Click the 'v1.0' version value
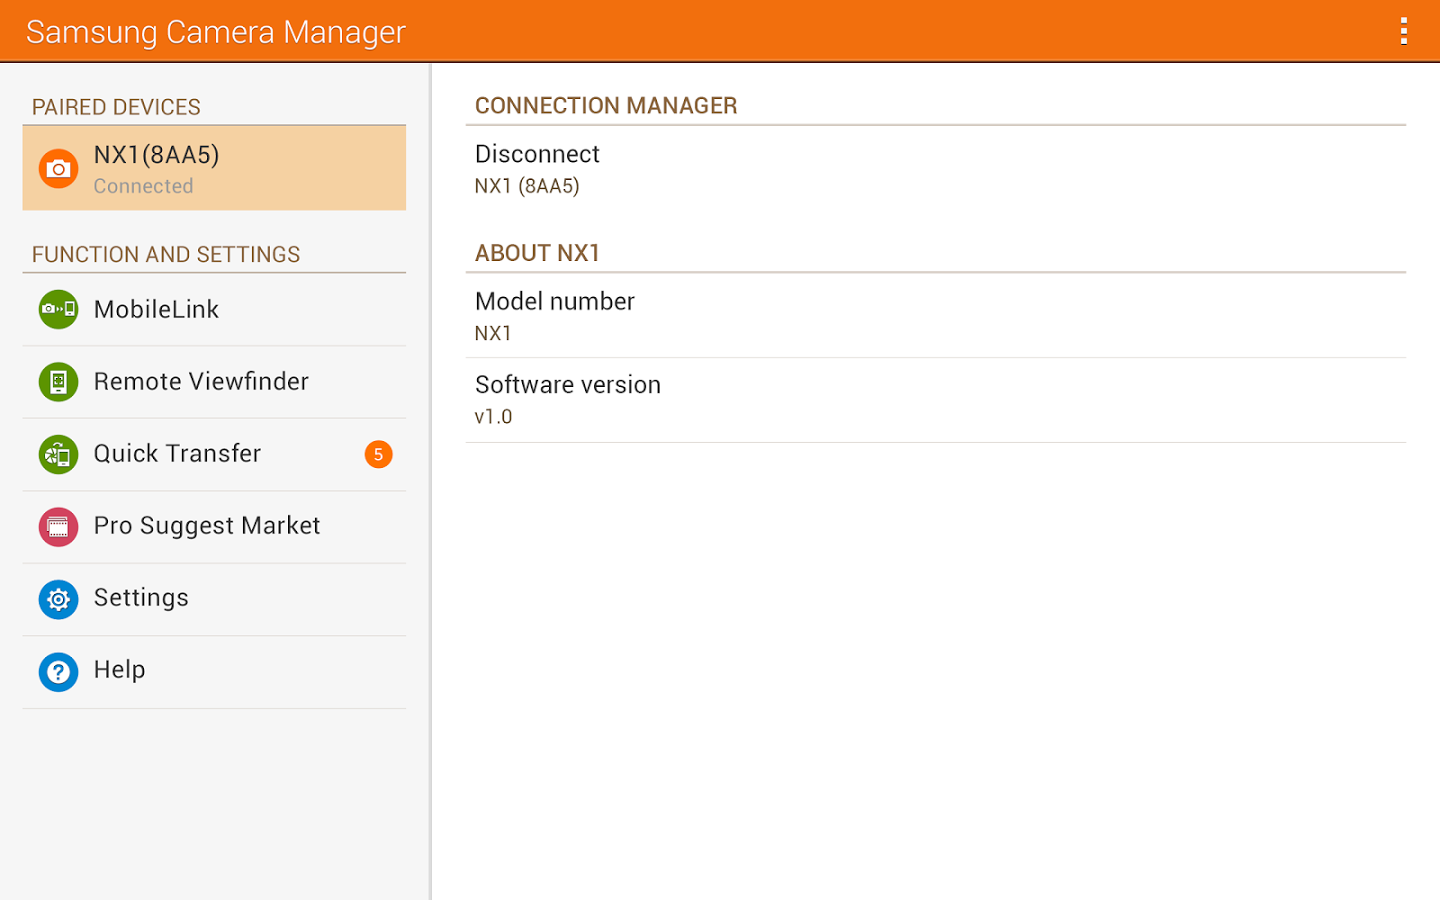Viewport: 1440px width, 900px height. pyautogui.click(x=493, y=417)
